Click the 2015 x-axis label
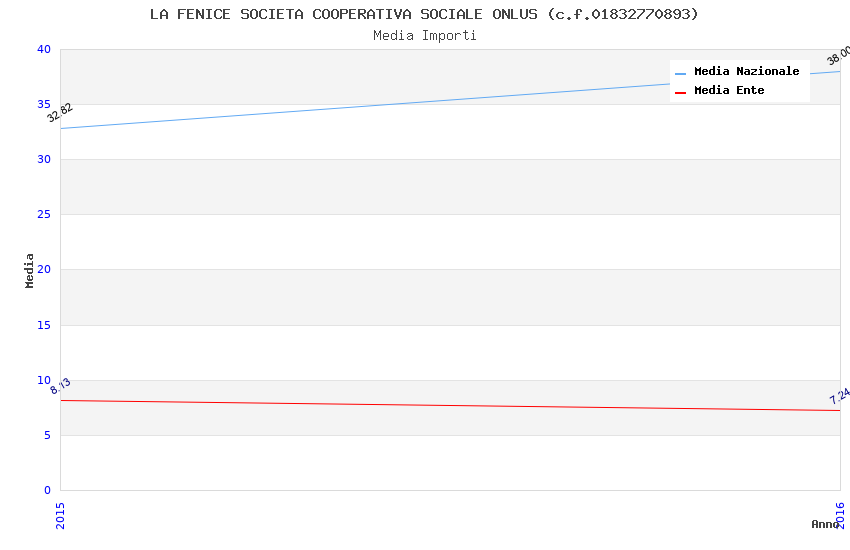The width and height of the screenshot is (850, 550). click(60, 516)
